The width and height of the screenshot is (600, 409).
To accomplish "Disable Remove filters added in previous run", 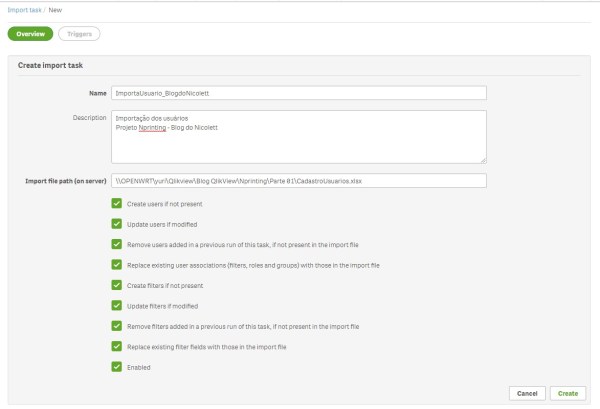I will pos(118,326).
